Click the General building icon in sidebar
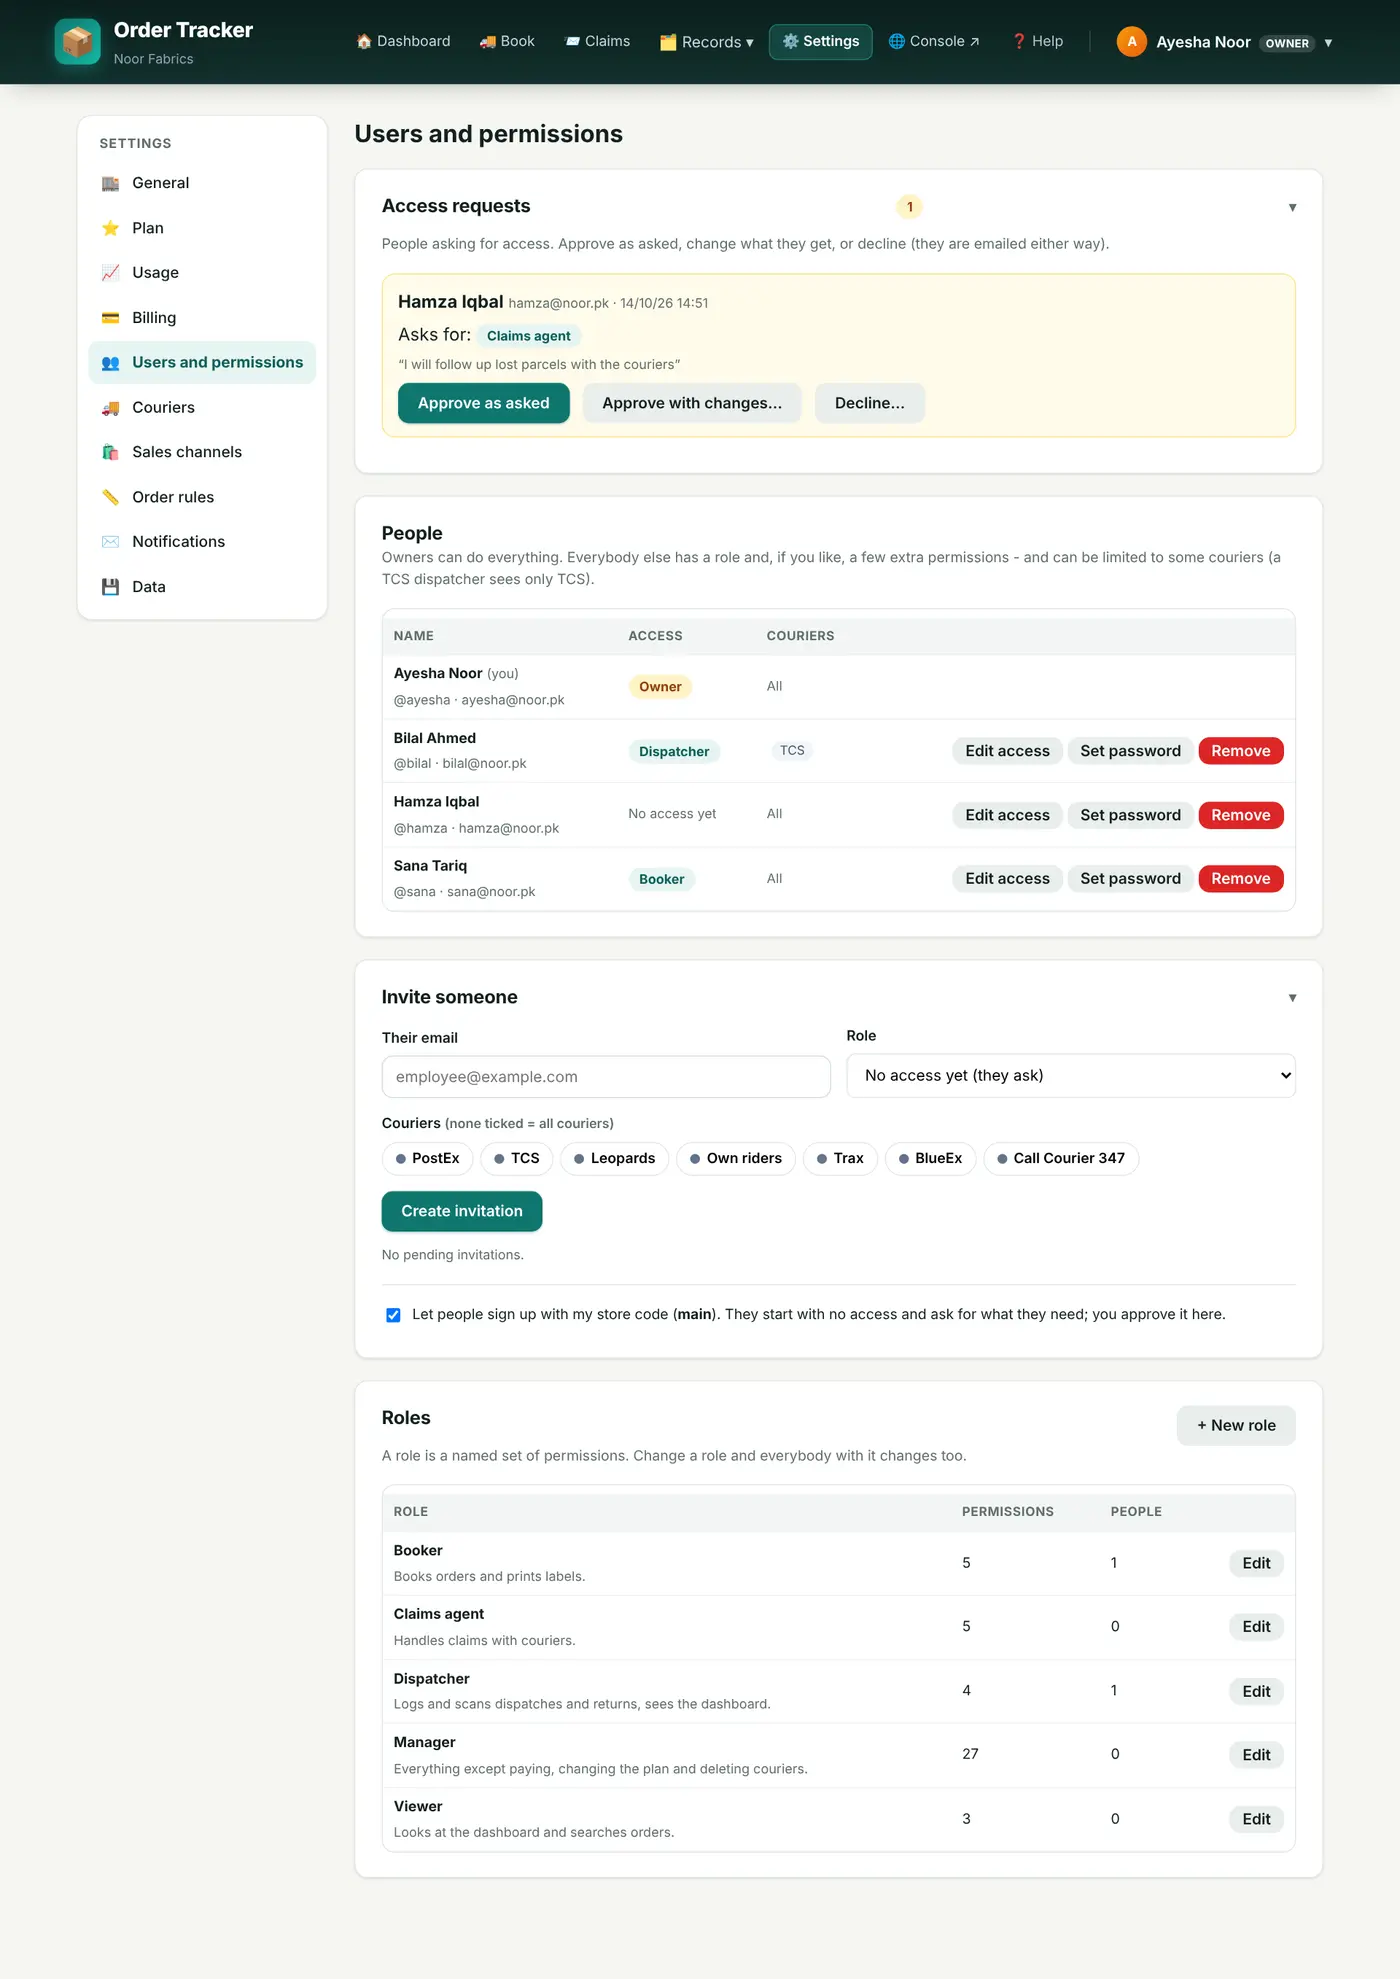Viewport: 1400px width, 1979px height. point(110,183)
